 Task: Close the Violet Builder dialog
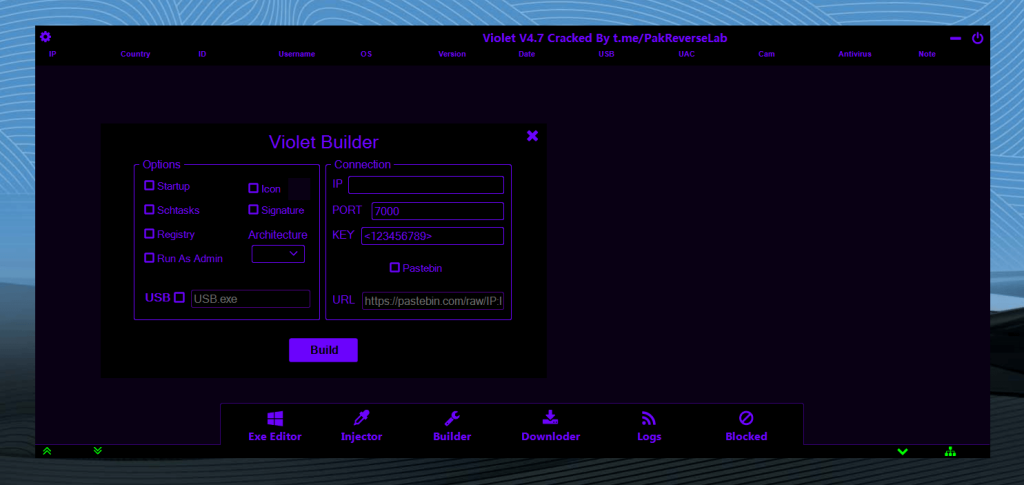tap(532, 136)
